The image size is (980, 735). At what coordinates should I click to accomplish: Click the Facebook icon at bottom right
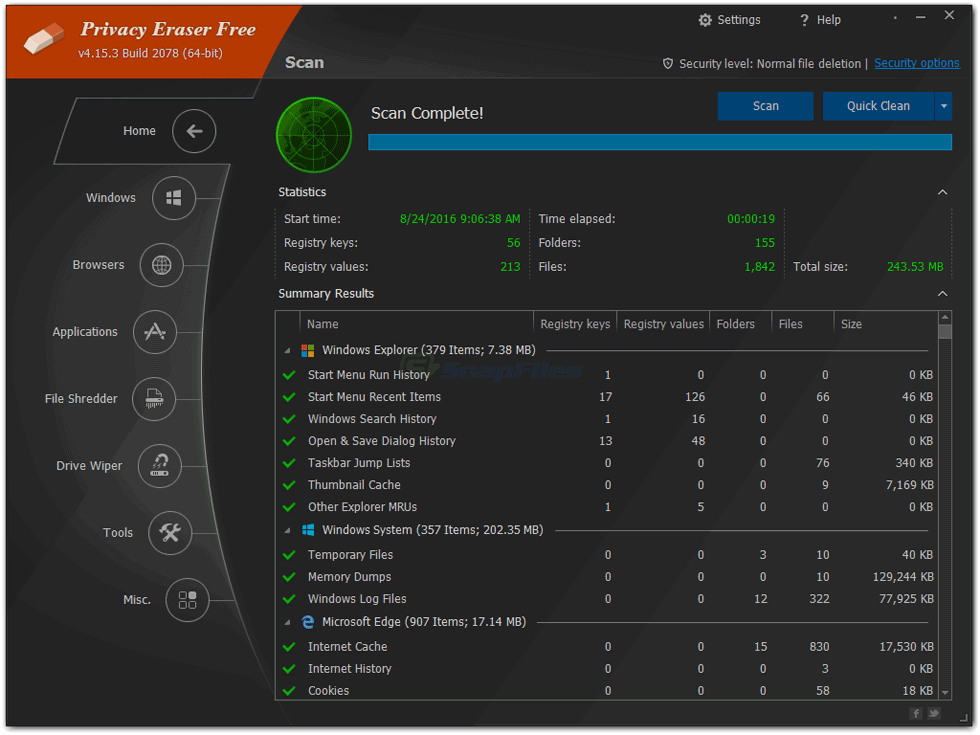click(915, 713)
